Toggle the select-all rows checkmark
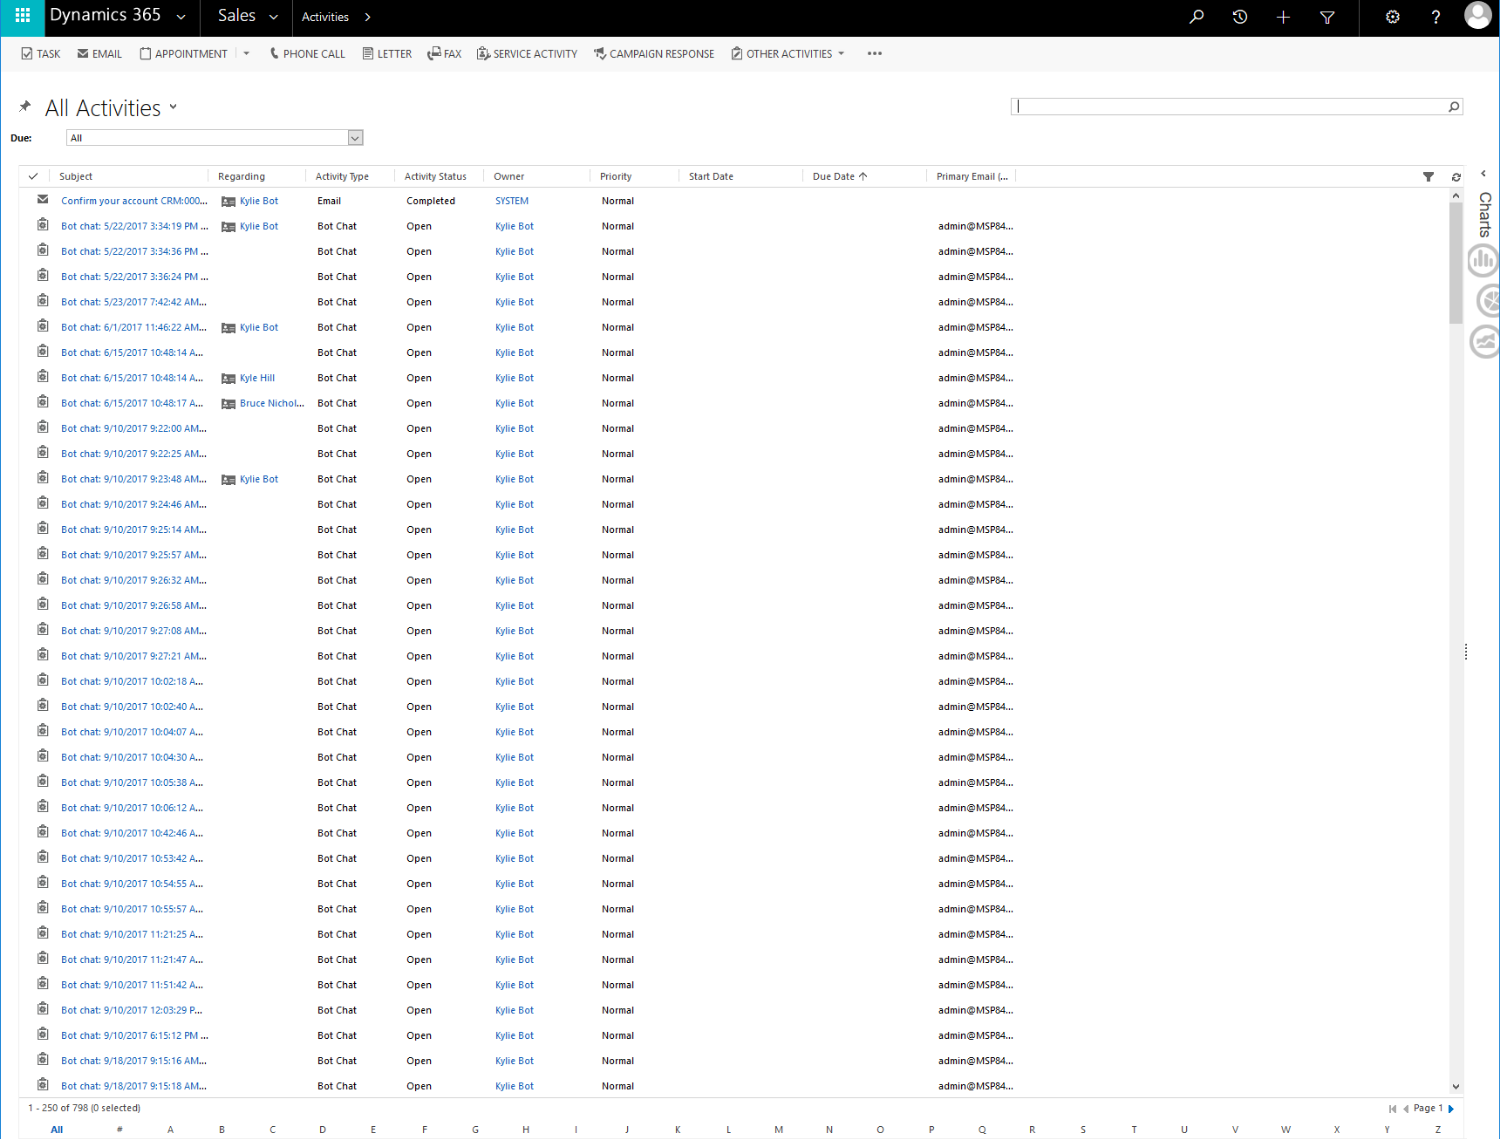This screenshot has height=1139, width=1500. [33, 176]
